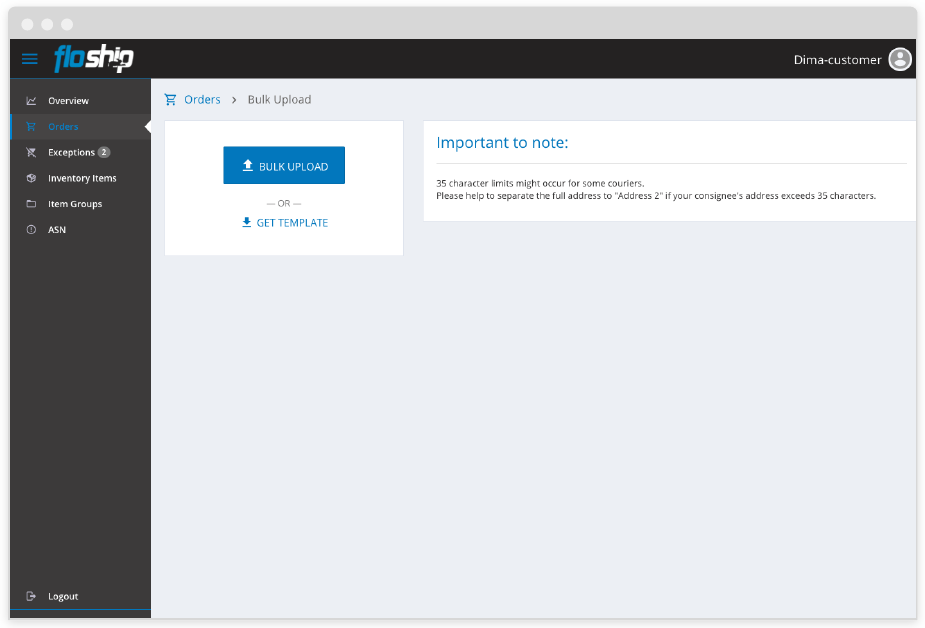Image resolution: width=925 pixels, height=628 pixels.
Task: Open the Exceptions sidebar item
Action: [x=71, y=153]
